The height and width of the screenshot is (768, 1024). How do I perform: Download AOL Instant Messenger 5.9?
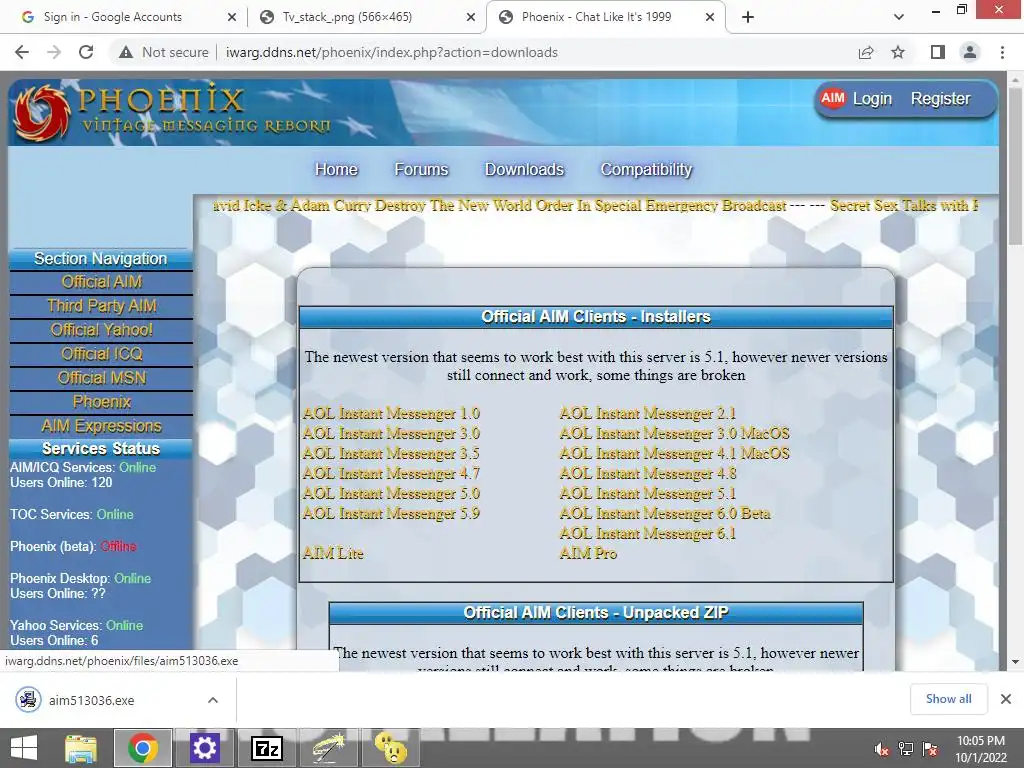click(x=391, y=513)
